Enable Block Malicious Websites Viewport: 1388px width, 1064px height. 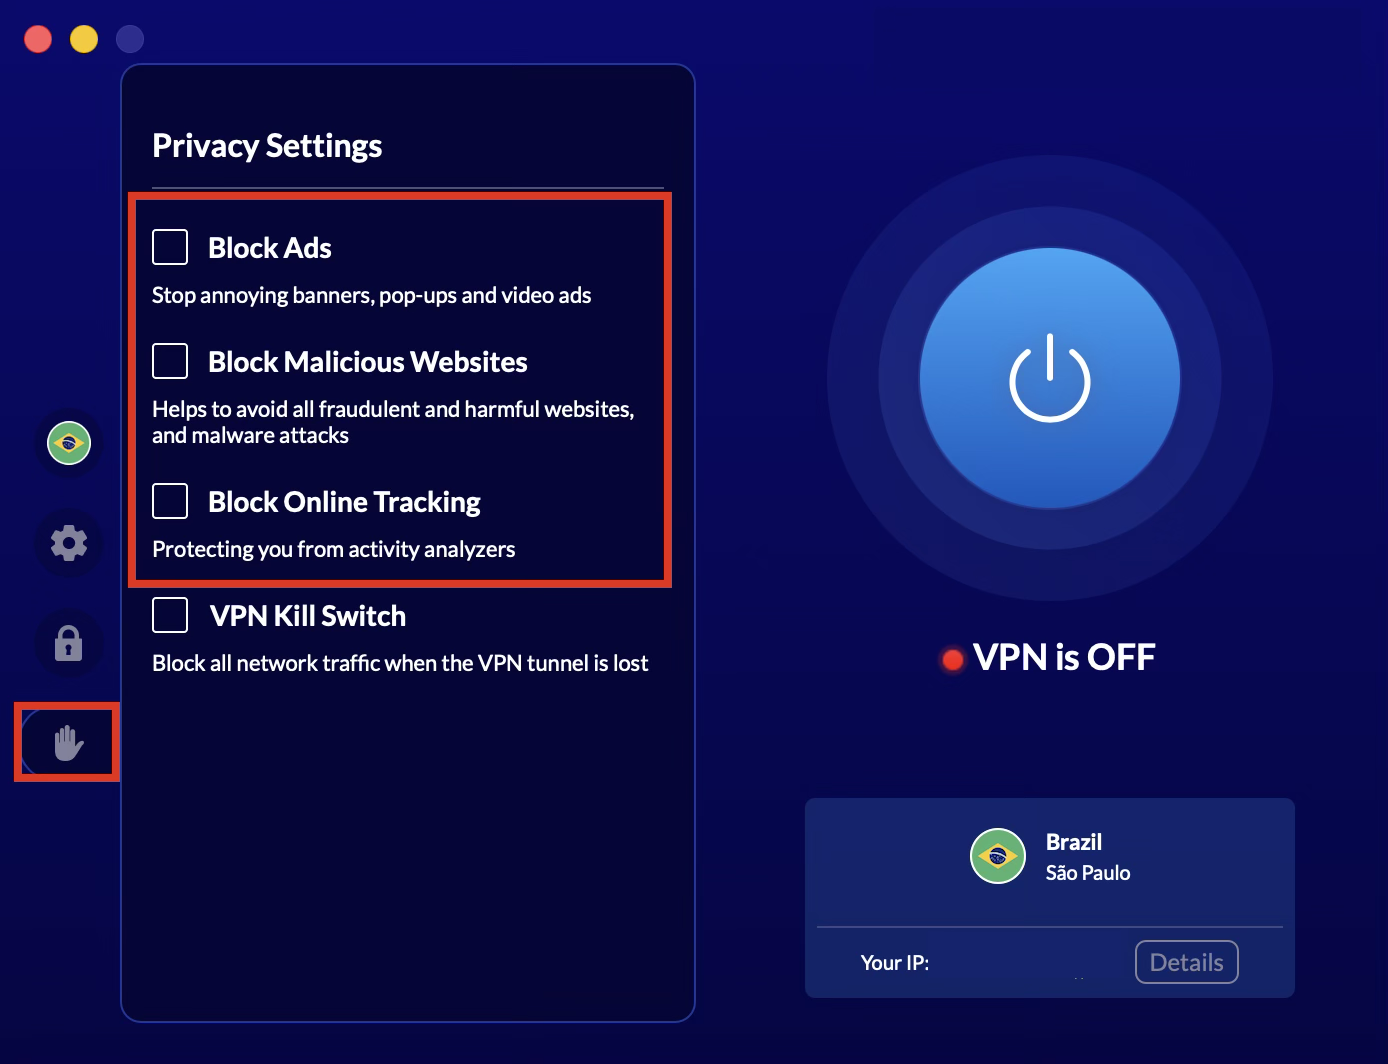[x=170, y=360]
